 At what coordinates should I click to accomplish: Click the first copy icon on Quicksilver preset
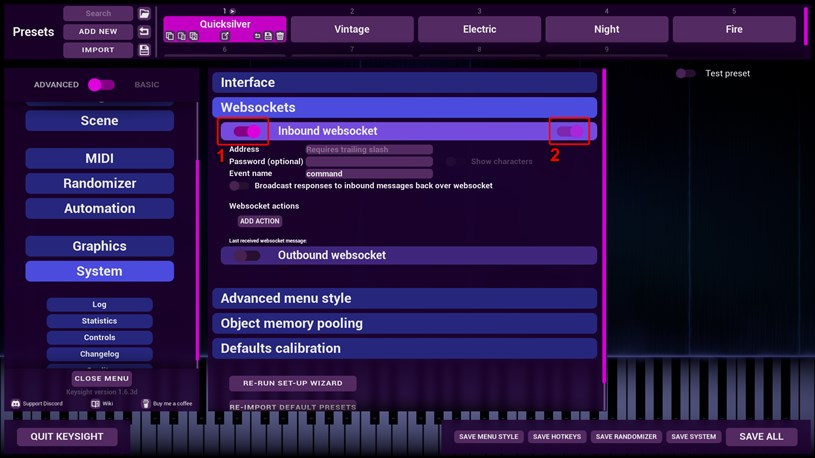[x=170, y=36]
